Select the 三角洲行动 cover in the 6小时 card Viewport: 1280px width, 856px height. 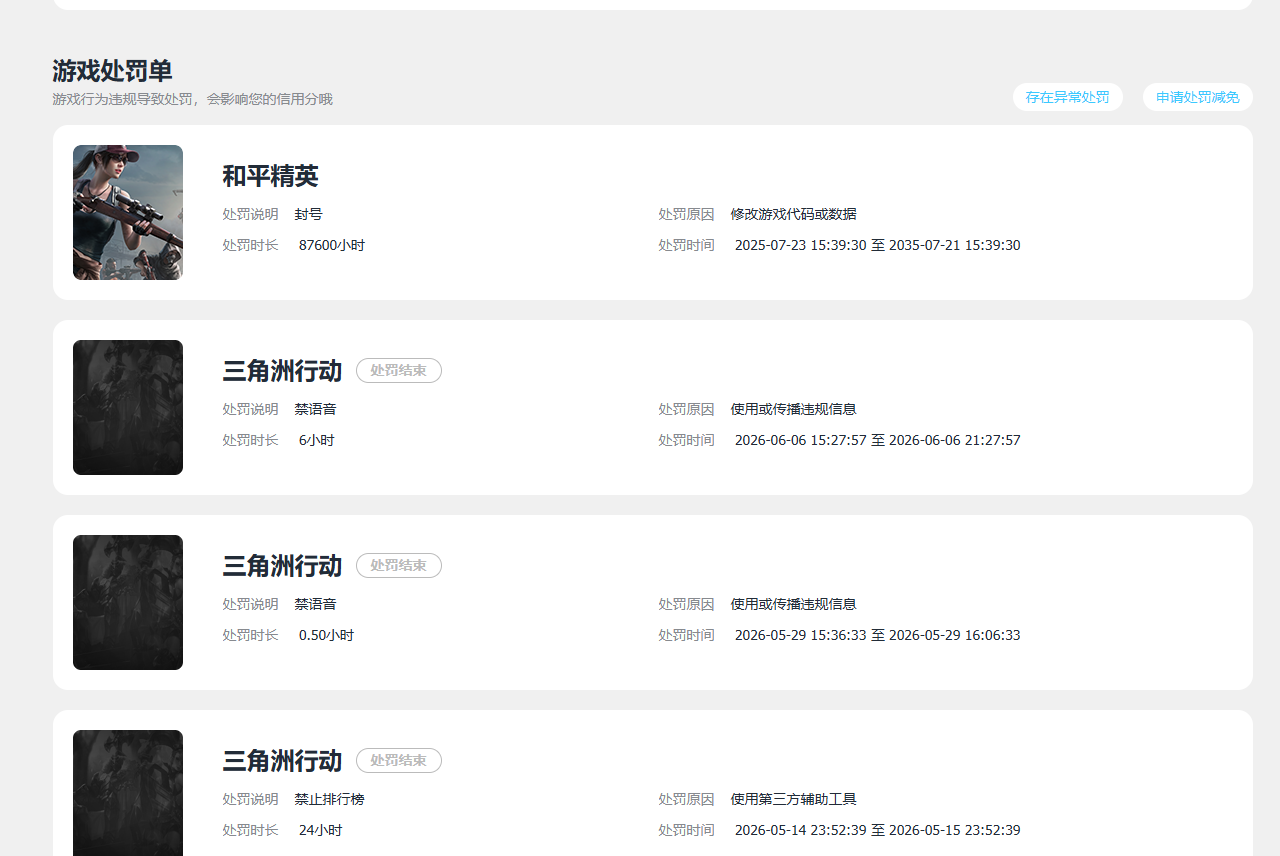(128, 407)
